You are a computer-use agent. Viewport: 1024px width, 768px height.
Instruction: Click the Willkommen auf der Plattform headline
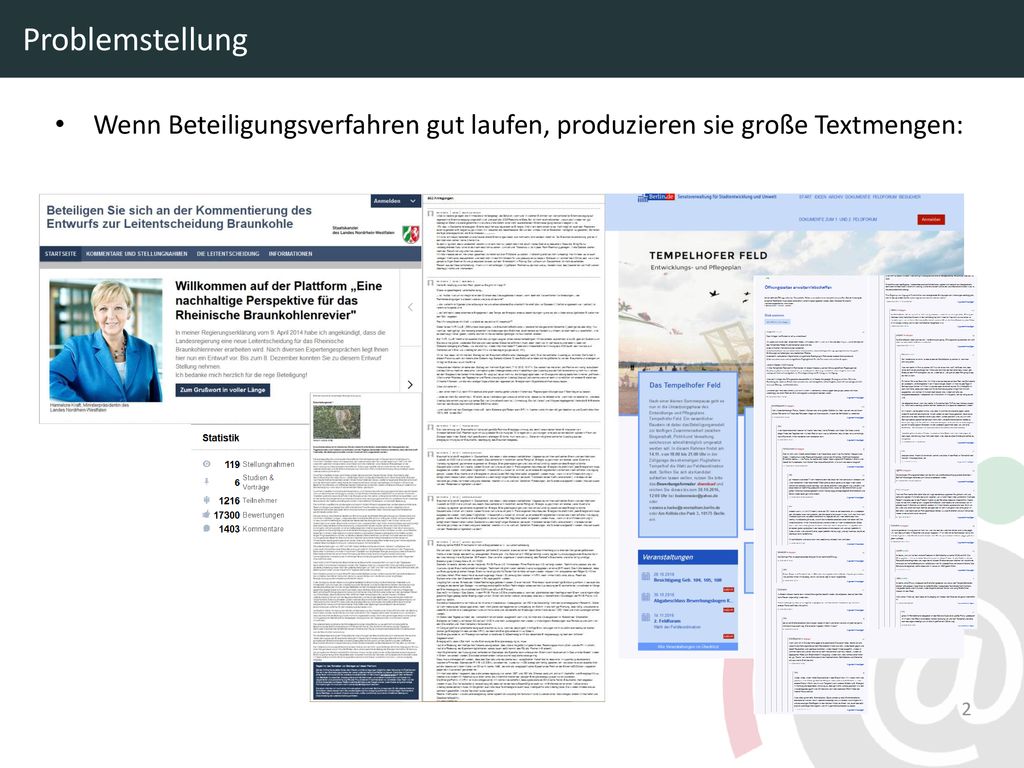click(x=279, y=300)
